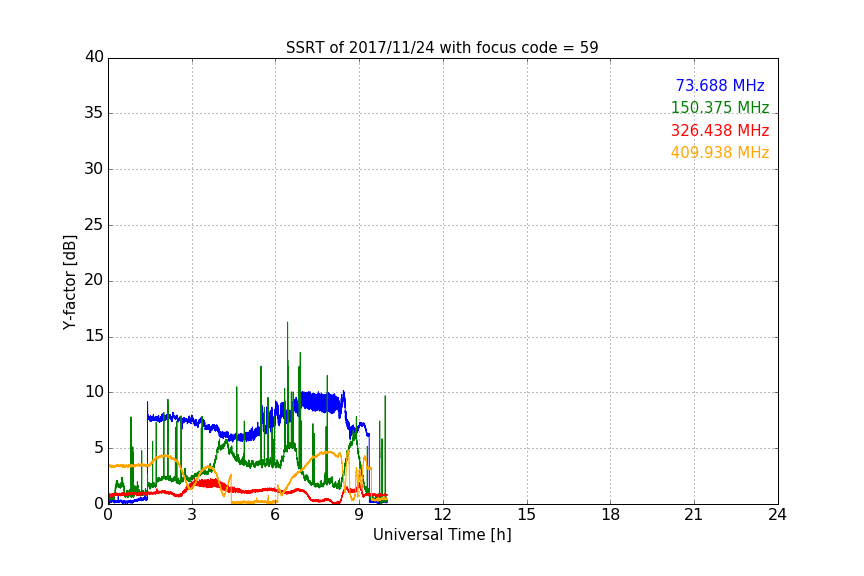Click the y-axis tick label 25
Viewport: 864px width, 576px height.
[x=94, y=225]
